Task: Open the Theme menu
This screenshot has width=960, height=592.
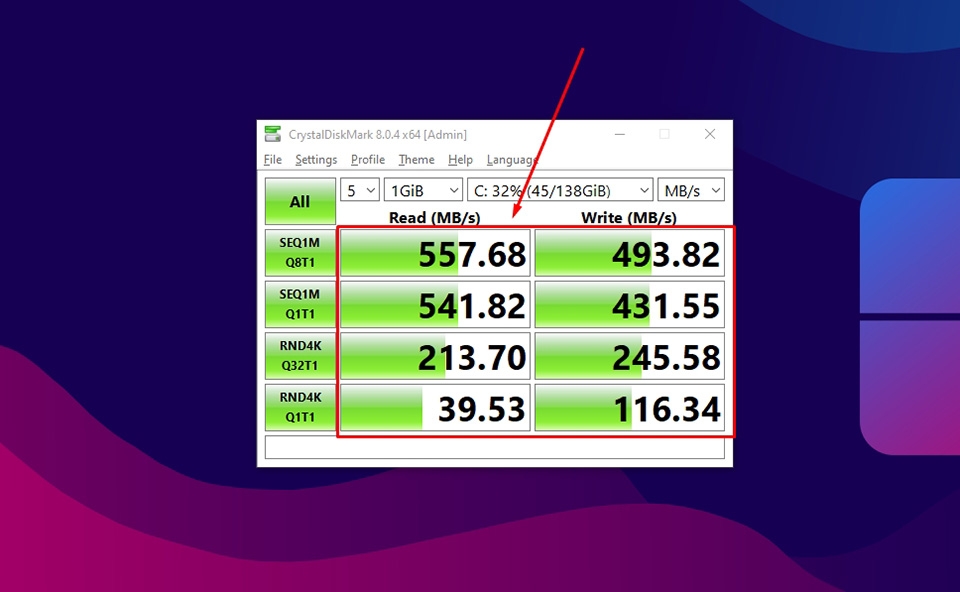Action: pyautogui.click(x=416, y=159)
